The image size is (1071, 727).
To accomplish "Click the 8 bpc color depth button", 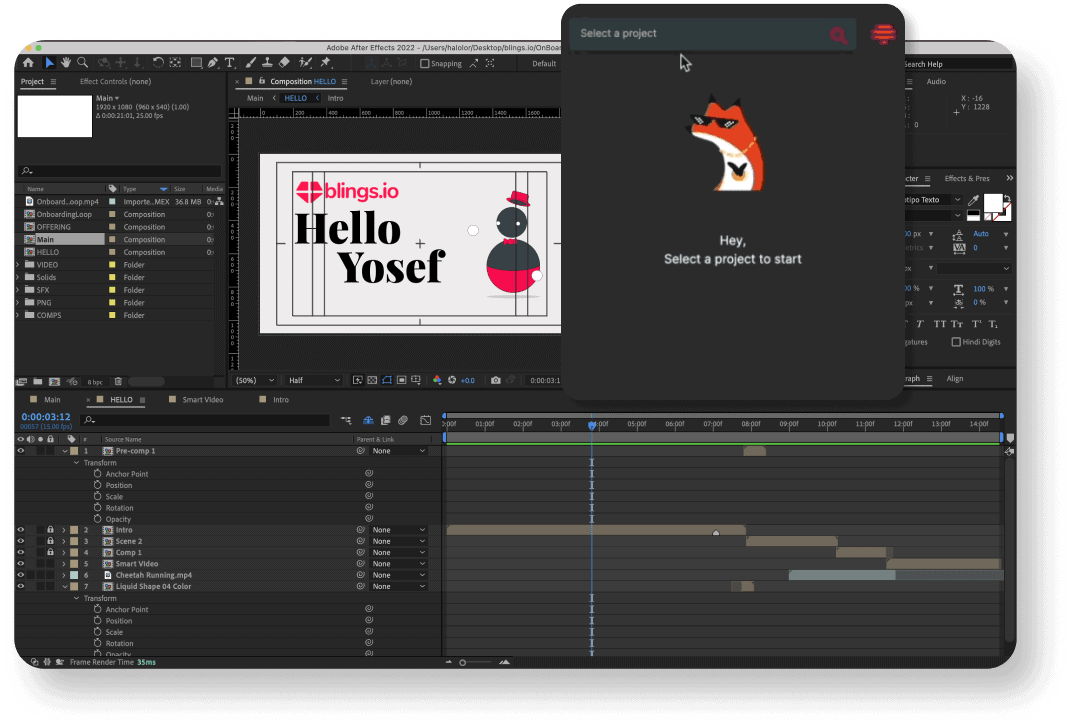I will click(95, 382).
